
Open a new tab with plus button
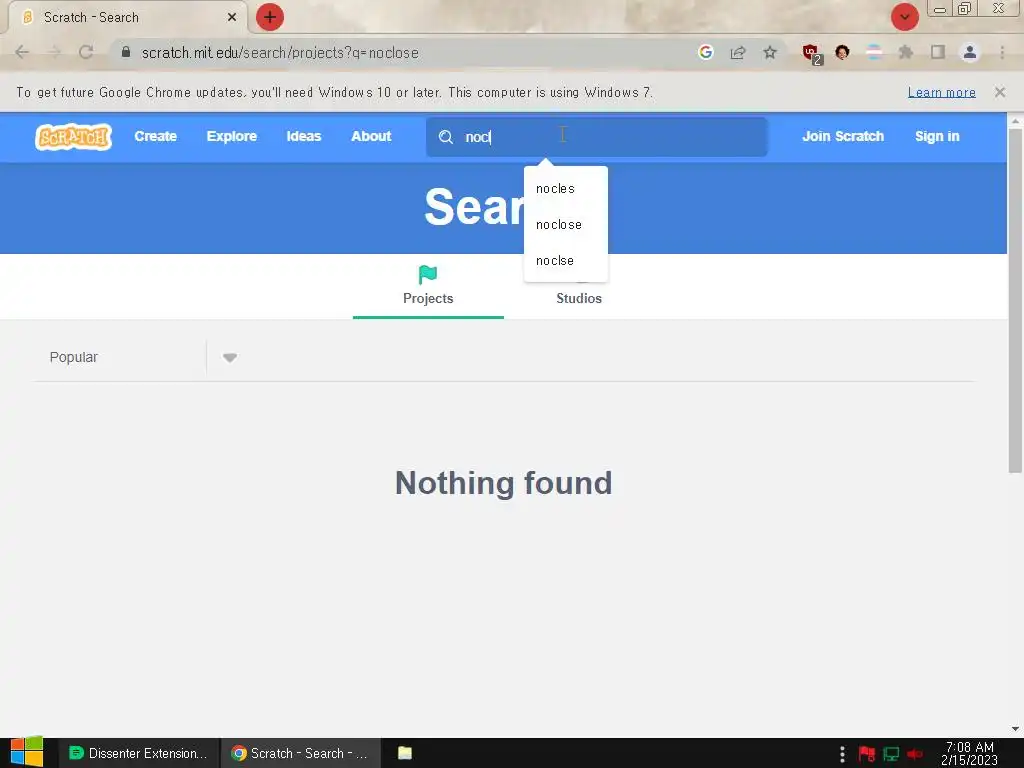click(270, 17)
